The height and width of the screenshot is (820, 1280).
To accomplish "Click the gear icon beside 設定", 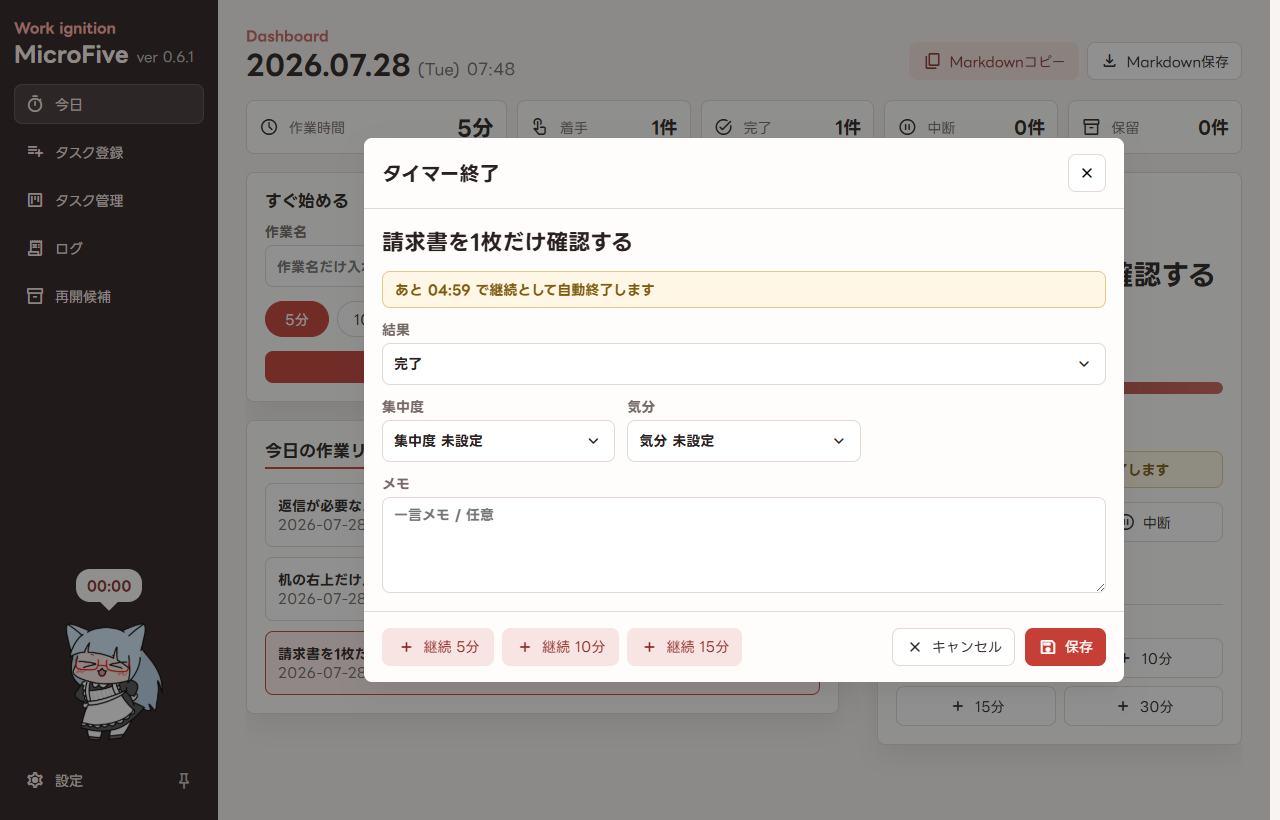I will pos(35,780).
